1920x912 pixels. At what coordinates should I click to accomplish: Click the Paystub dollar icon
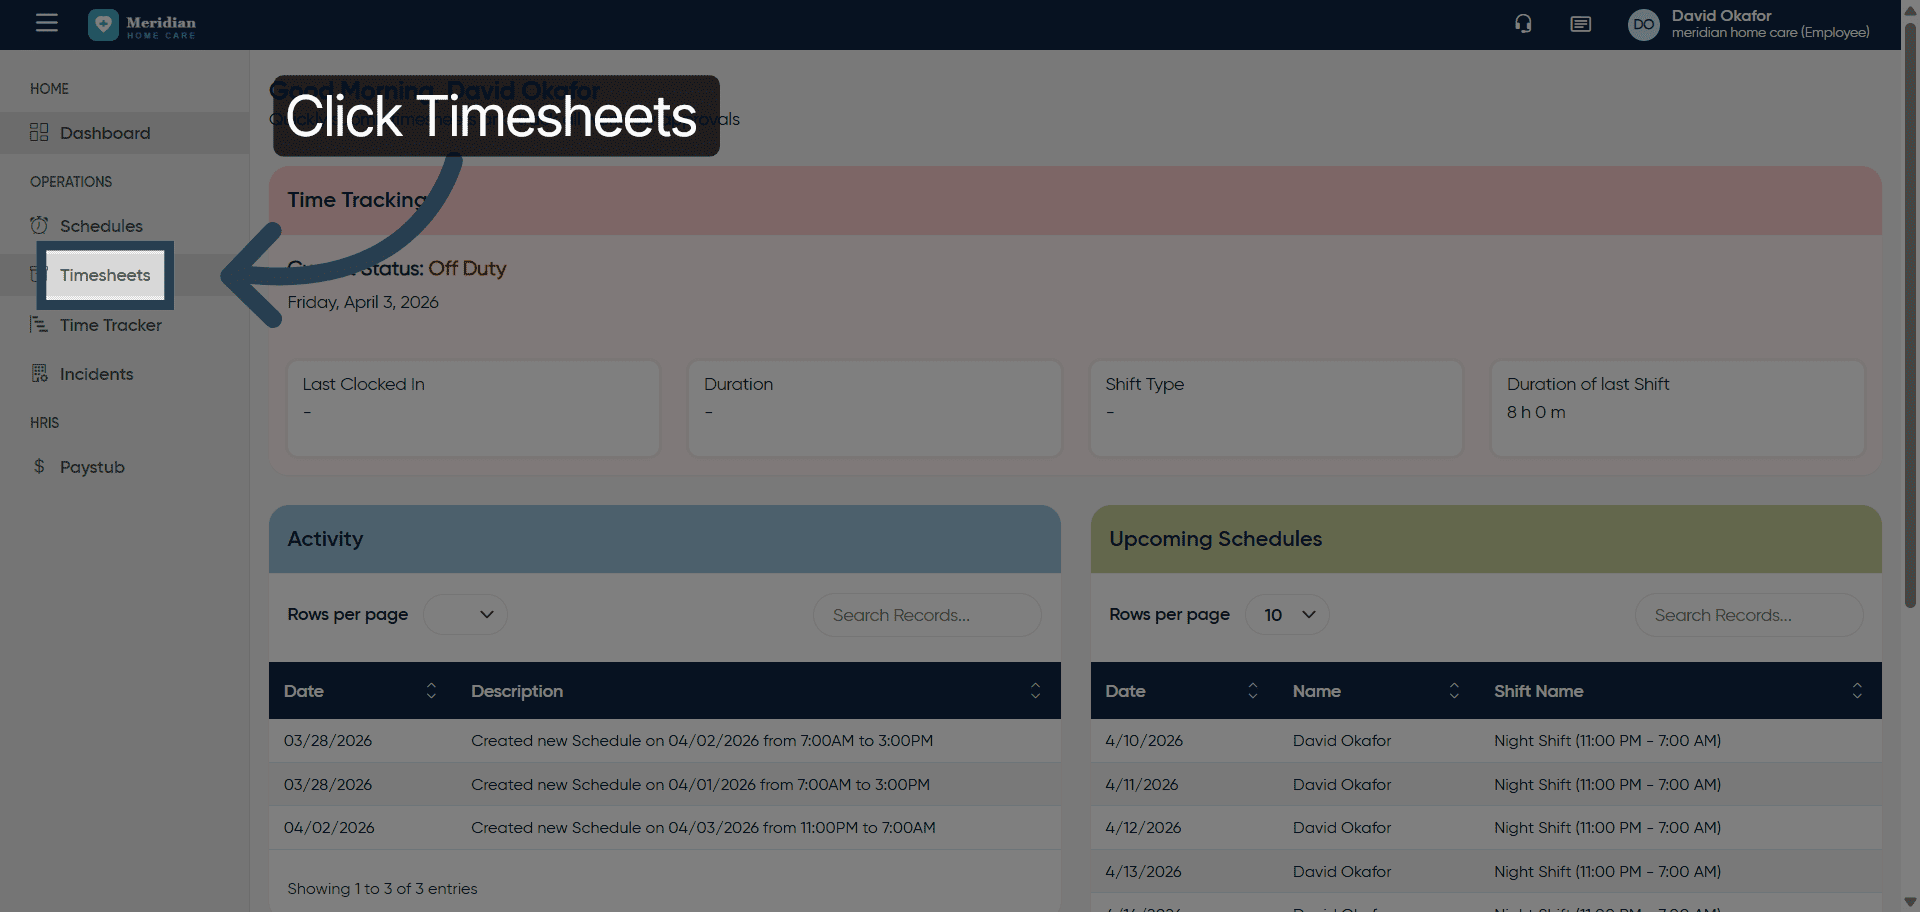pos(39,466)
